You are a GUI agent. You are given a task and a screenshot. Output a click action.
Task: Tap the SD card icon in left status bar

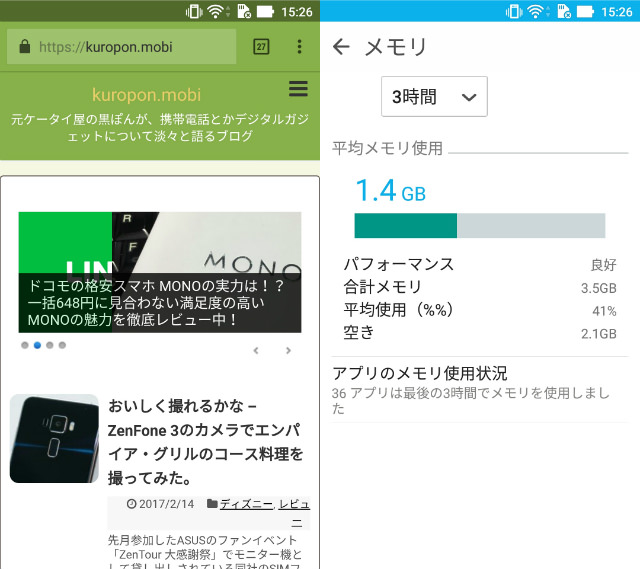[244, 11]
